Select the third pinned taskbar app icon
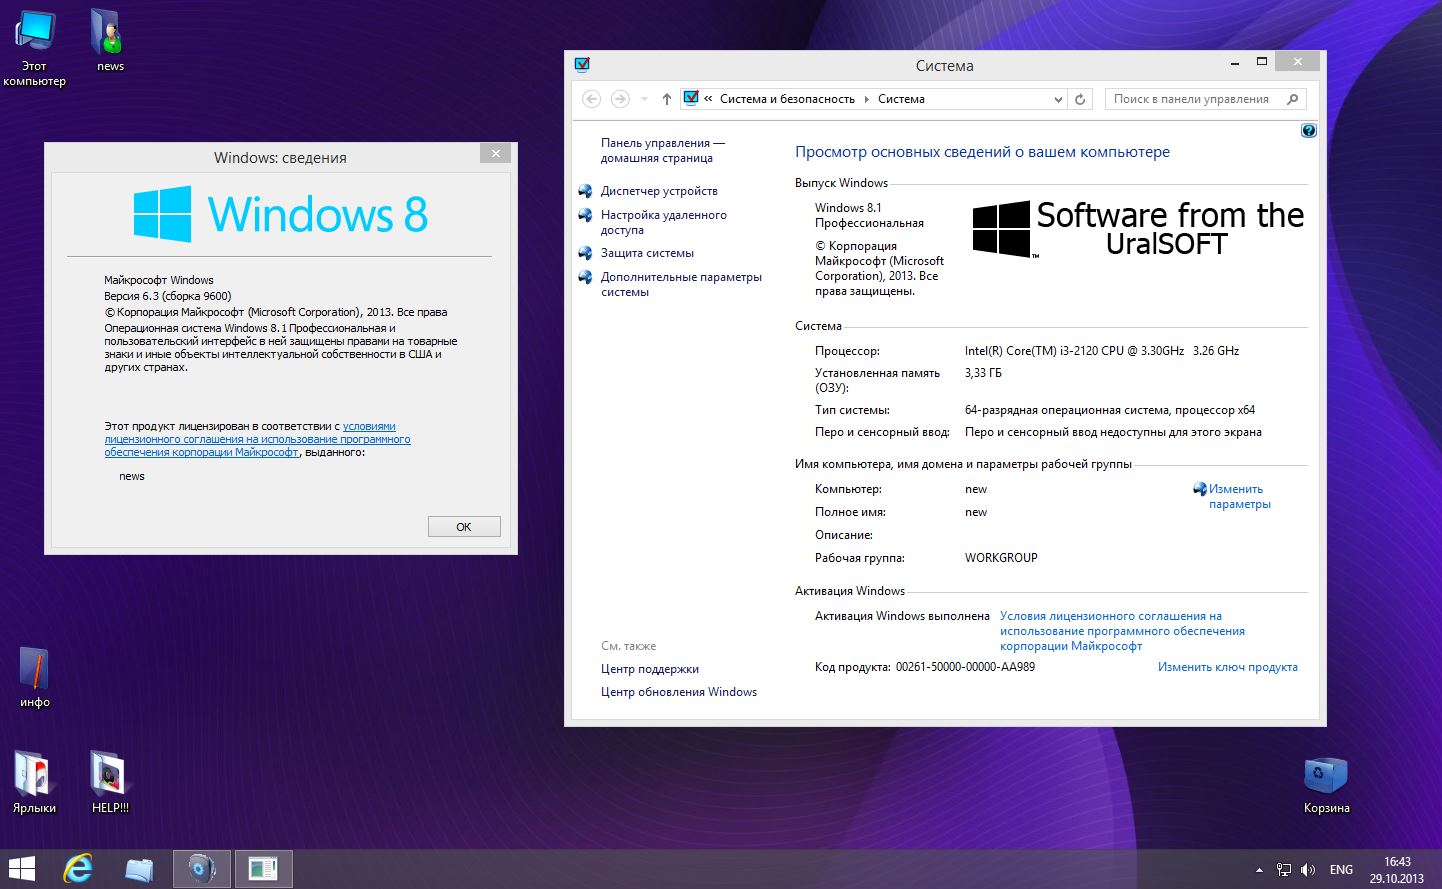 click(202, 869)
